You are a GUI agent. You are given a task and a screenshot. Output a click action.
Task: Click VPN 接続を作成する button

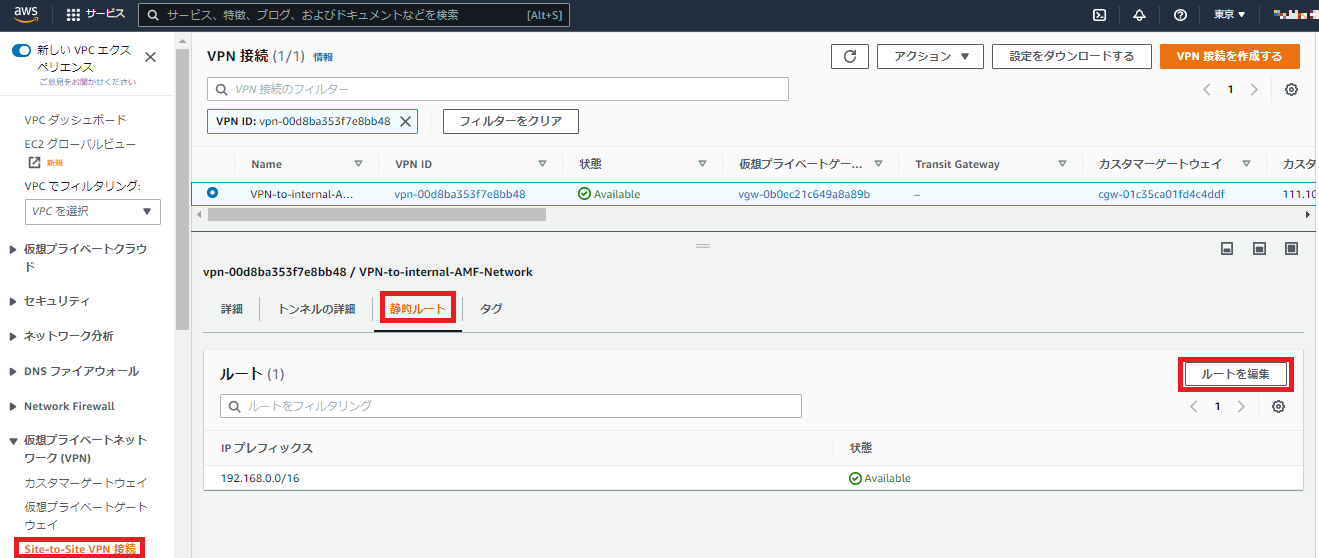tap(1229, 57)
